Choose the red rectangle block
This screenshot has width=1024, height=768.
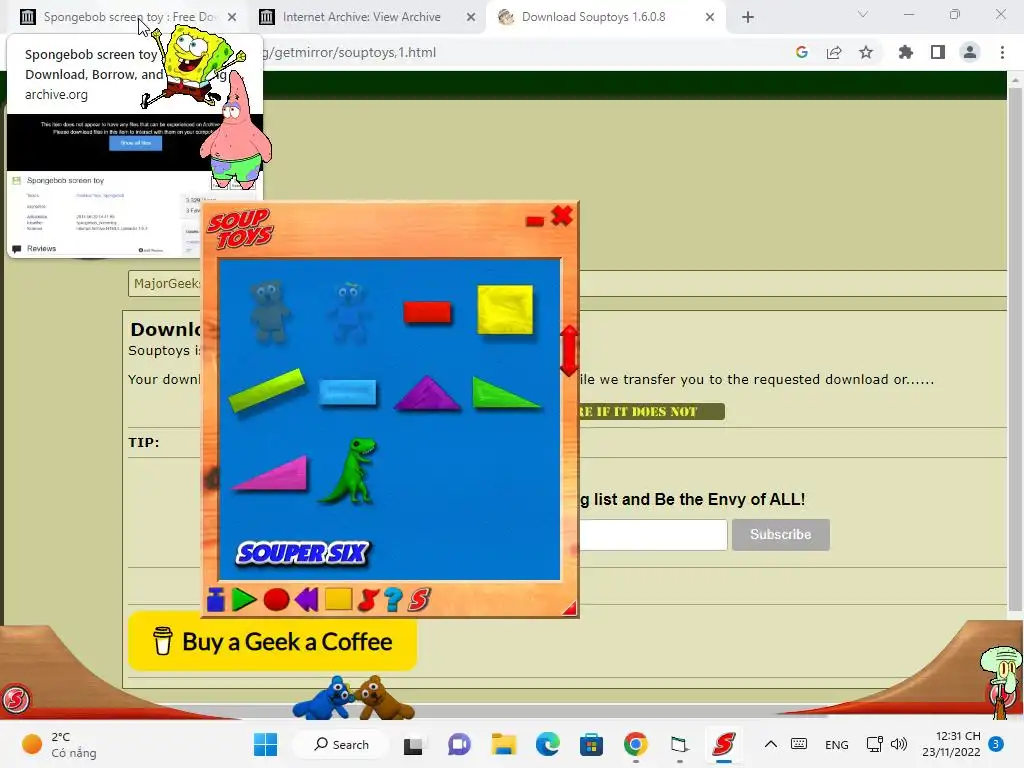(x=427, y=312)
